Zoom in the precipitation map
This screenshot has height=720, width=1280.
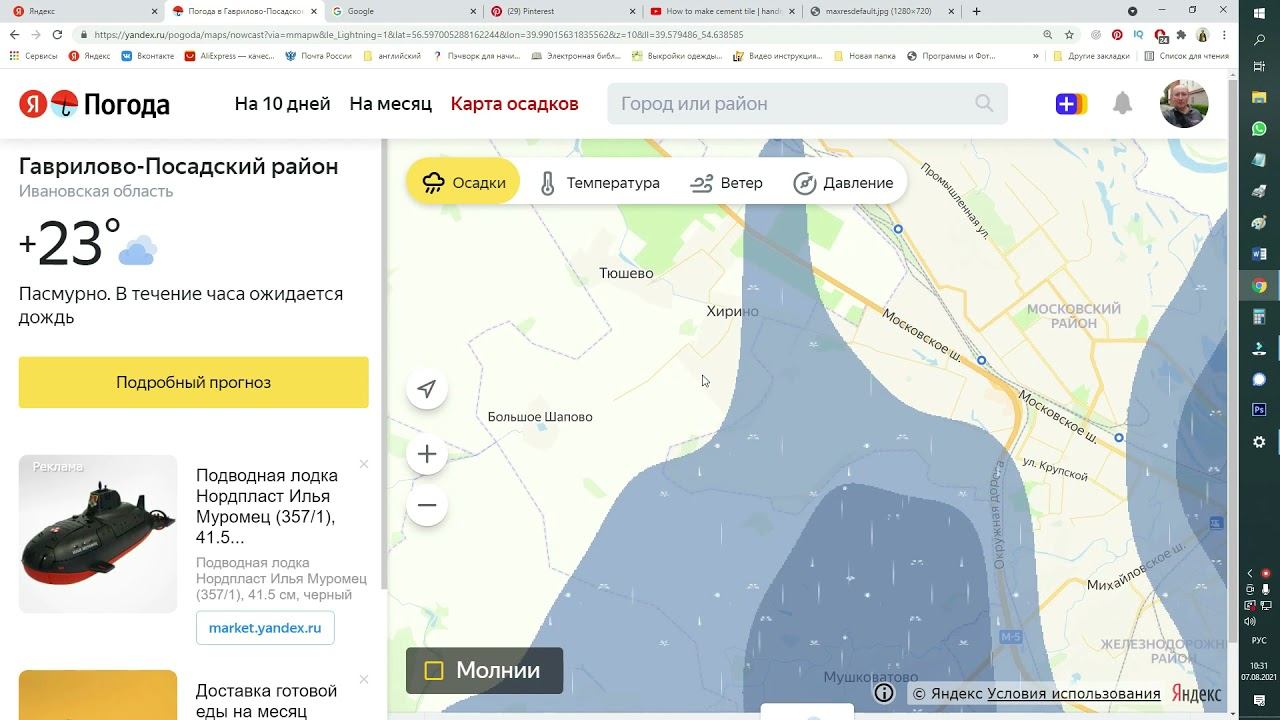(427, 454)
